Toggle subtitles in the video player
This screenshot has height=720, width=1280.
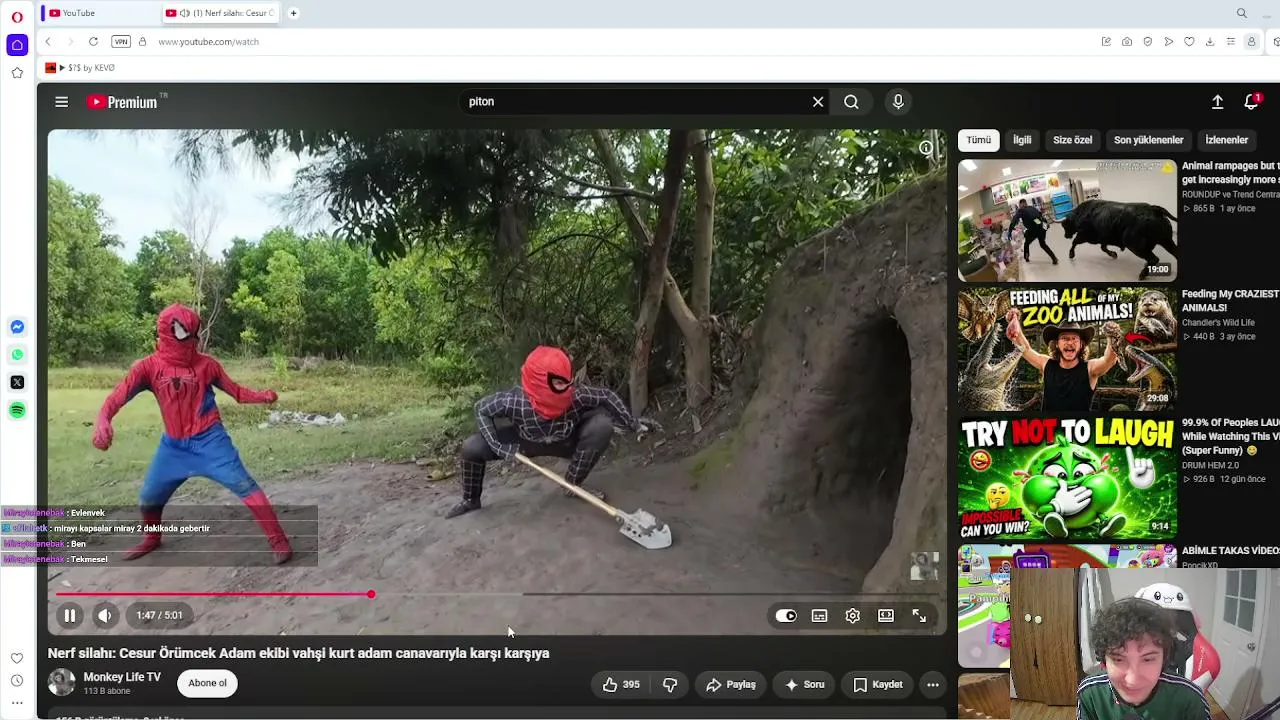click(x=819, y=616)
